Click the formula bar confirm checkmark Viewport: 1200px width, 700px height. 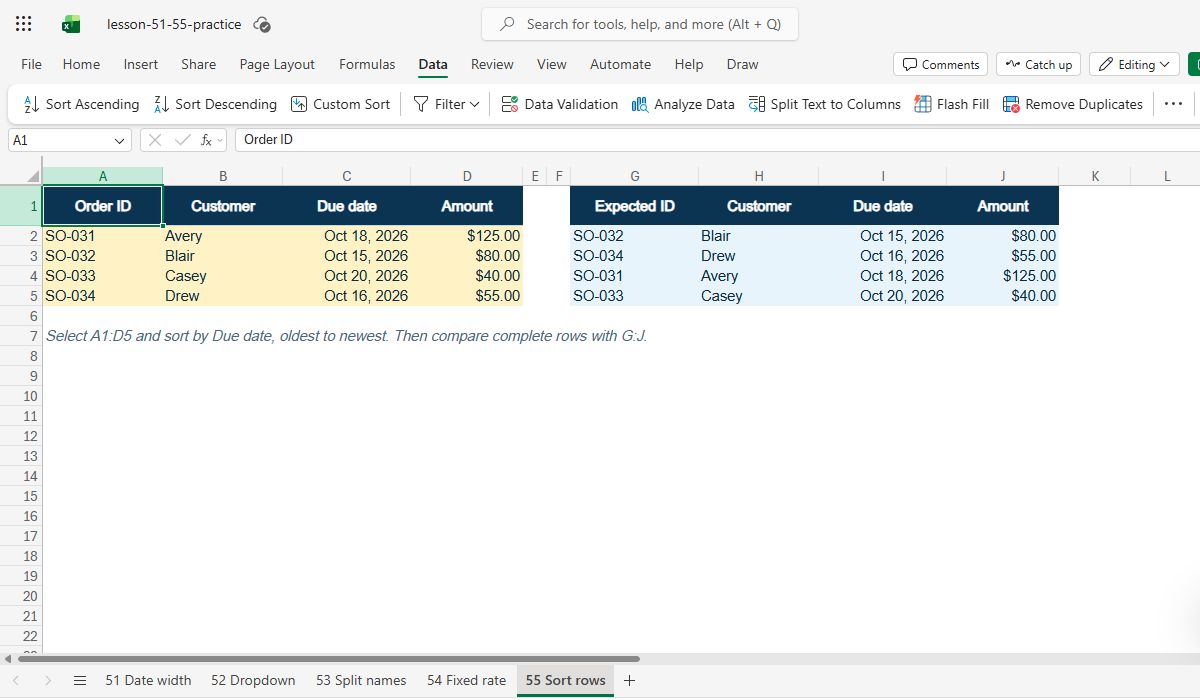[181, 140]
